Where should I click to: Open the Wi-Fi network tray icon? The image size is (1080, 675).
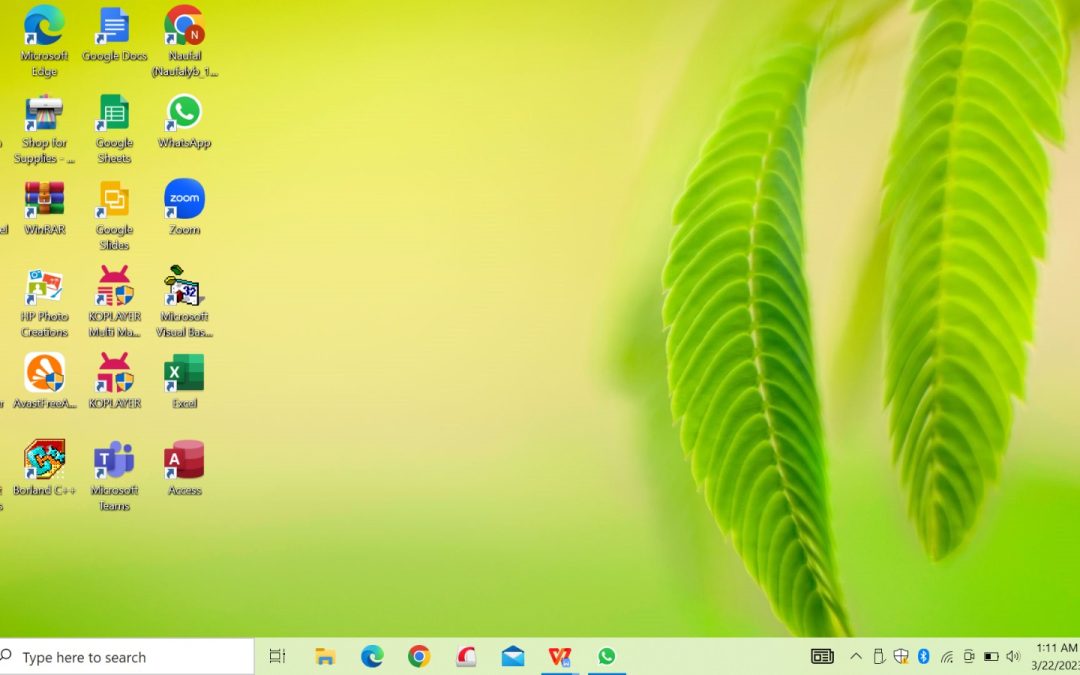pos(946,657)
